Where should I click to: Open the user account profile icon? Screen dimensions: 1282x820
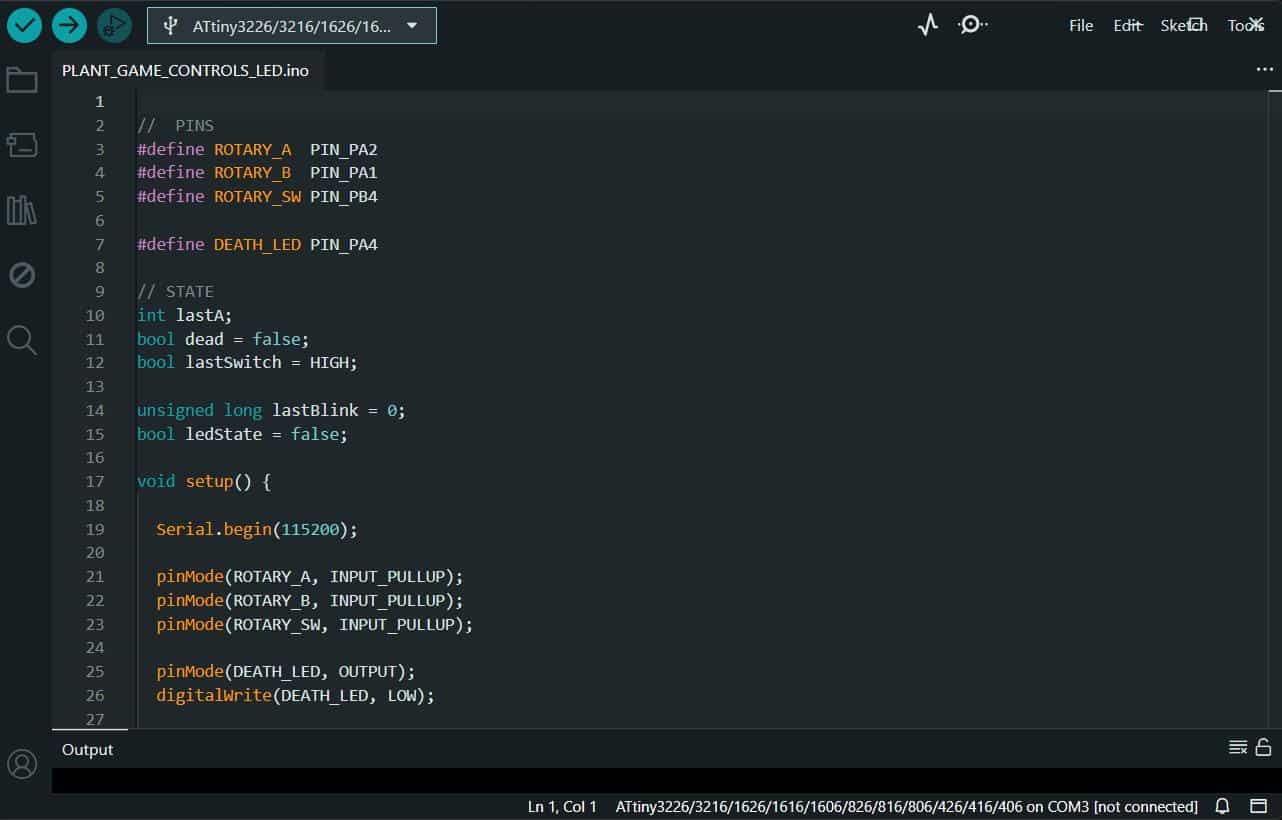(x=22, y=764)
